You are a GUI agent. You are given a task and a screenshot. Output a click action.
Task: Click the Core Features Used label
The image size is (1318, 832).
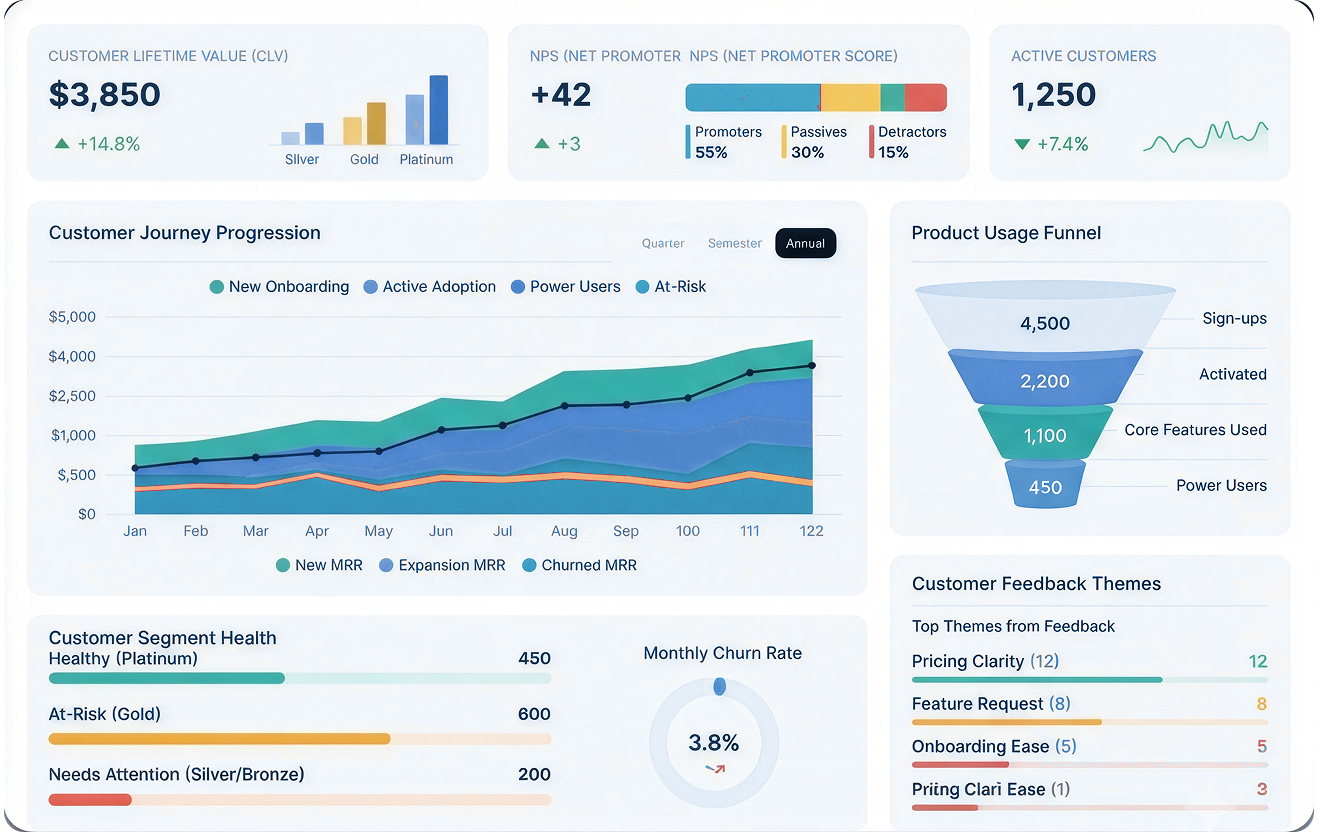click(1195, 430)
